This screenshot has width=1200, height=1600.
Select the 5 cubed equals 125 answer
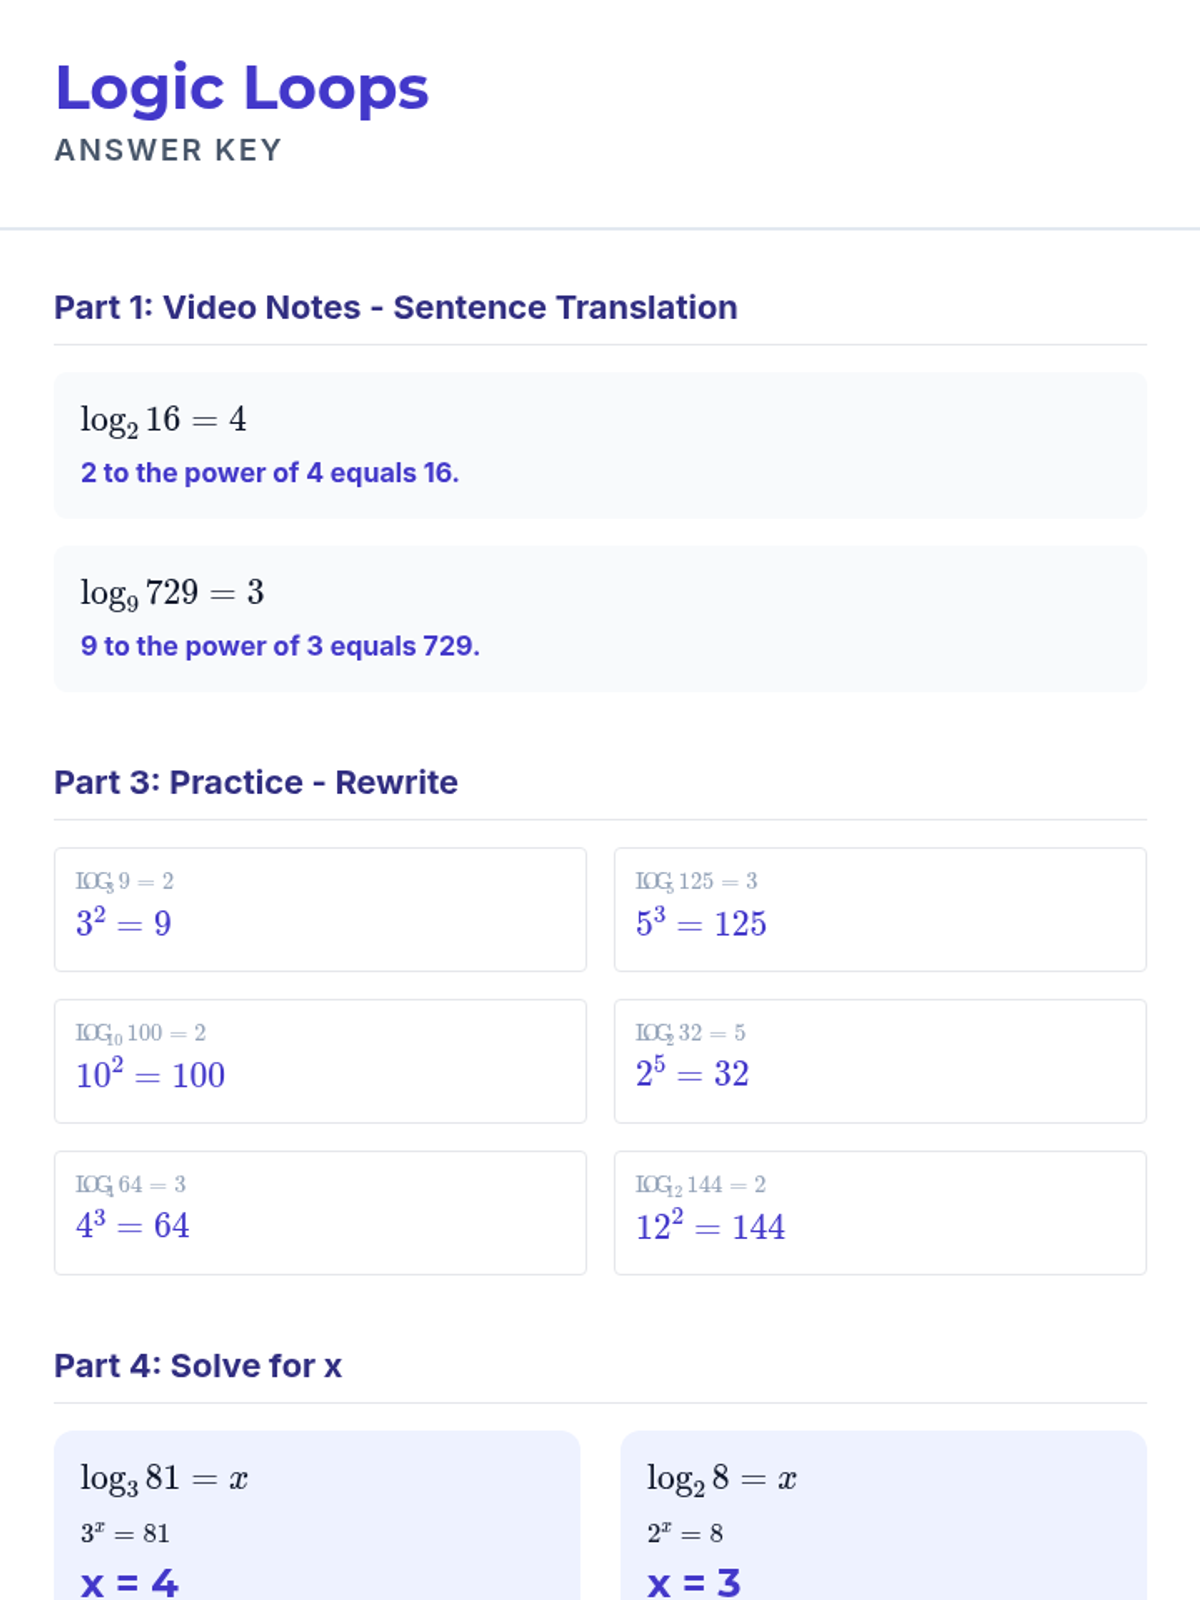701,923
